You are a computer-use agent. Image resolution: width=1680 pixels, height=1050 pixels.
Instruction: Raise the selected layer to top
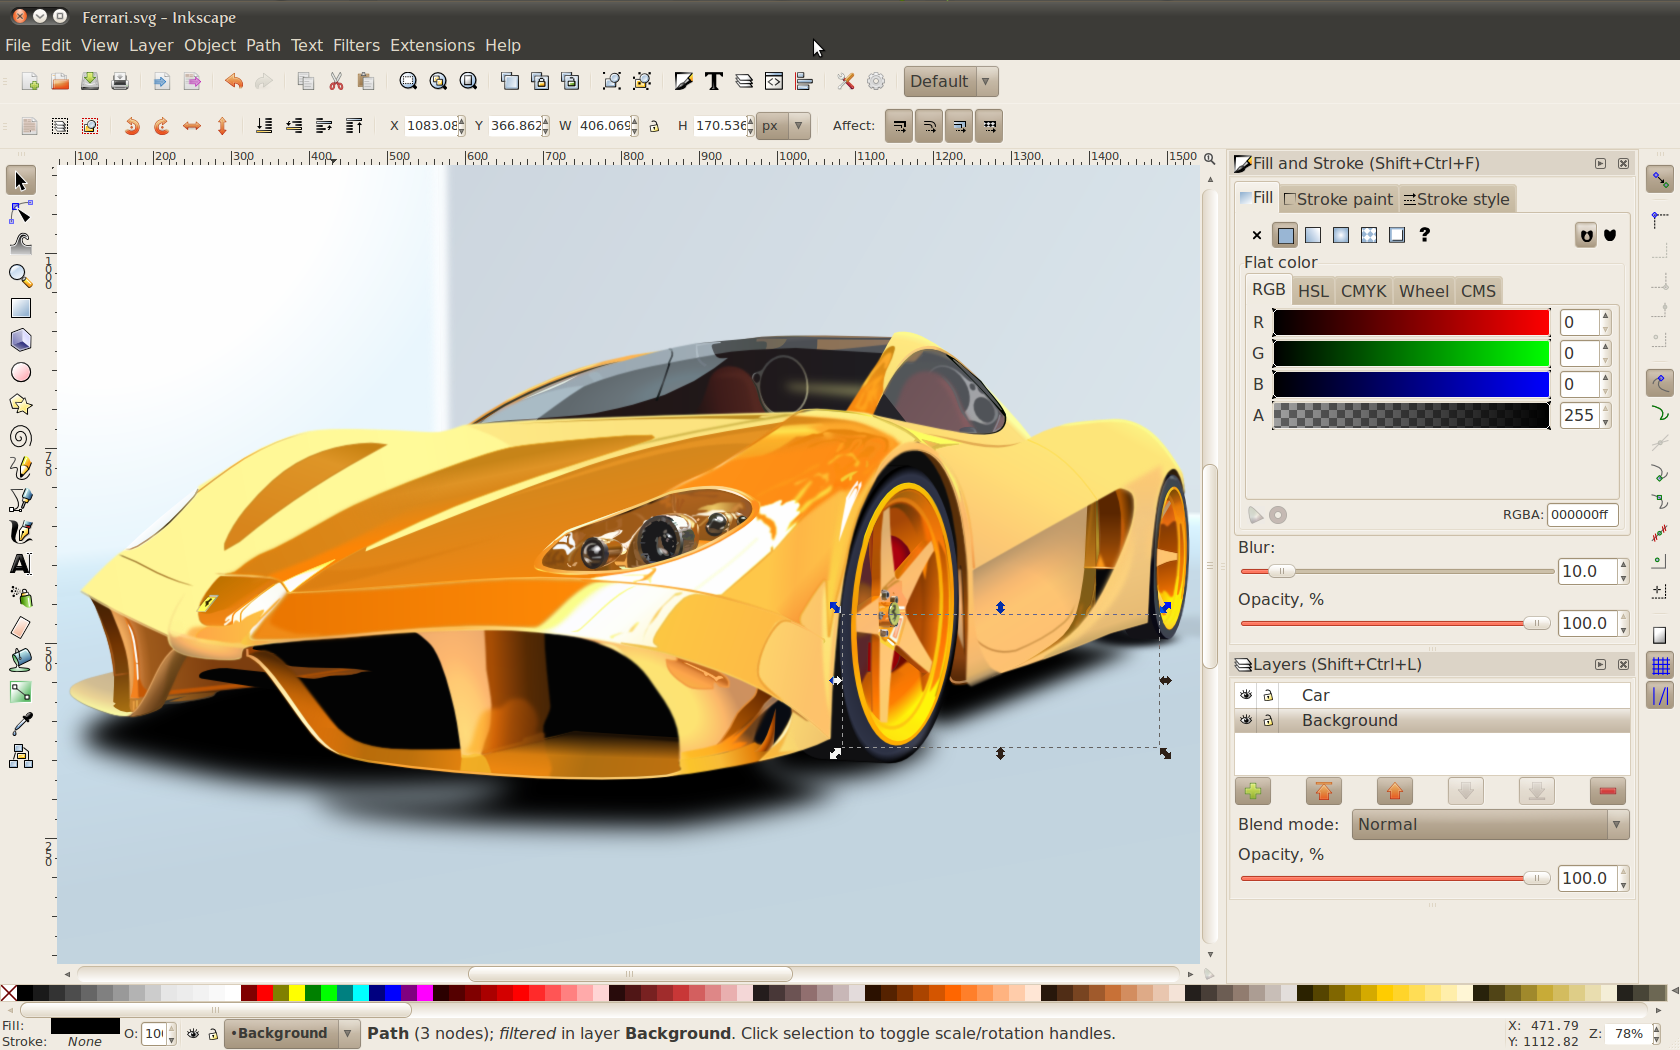point(1323,790)
